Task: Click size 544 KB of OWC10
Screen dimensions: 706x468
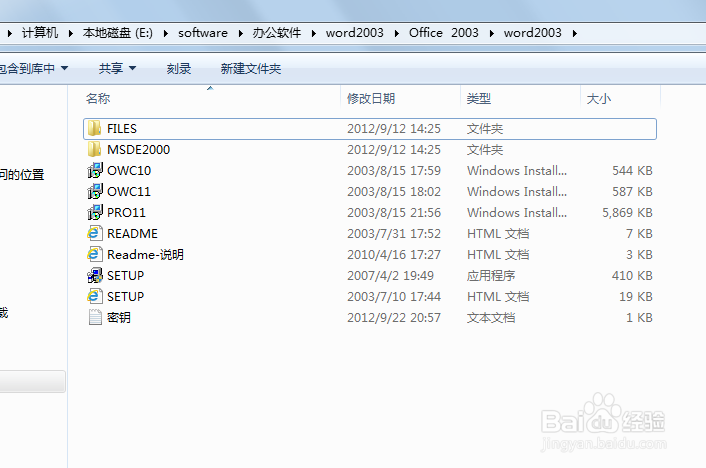Action: [x=632, y=171]
